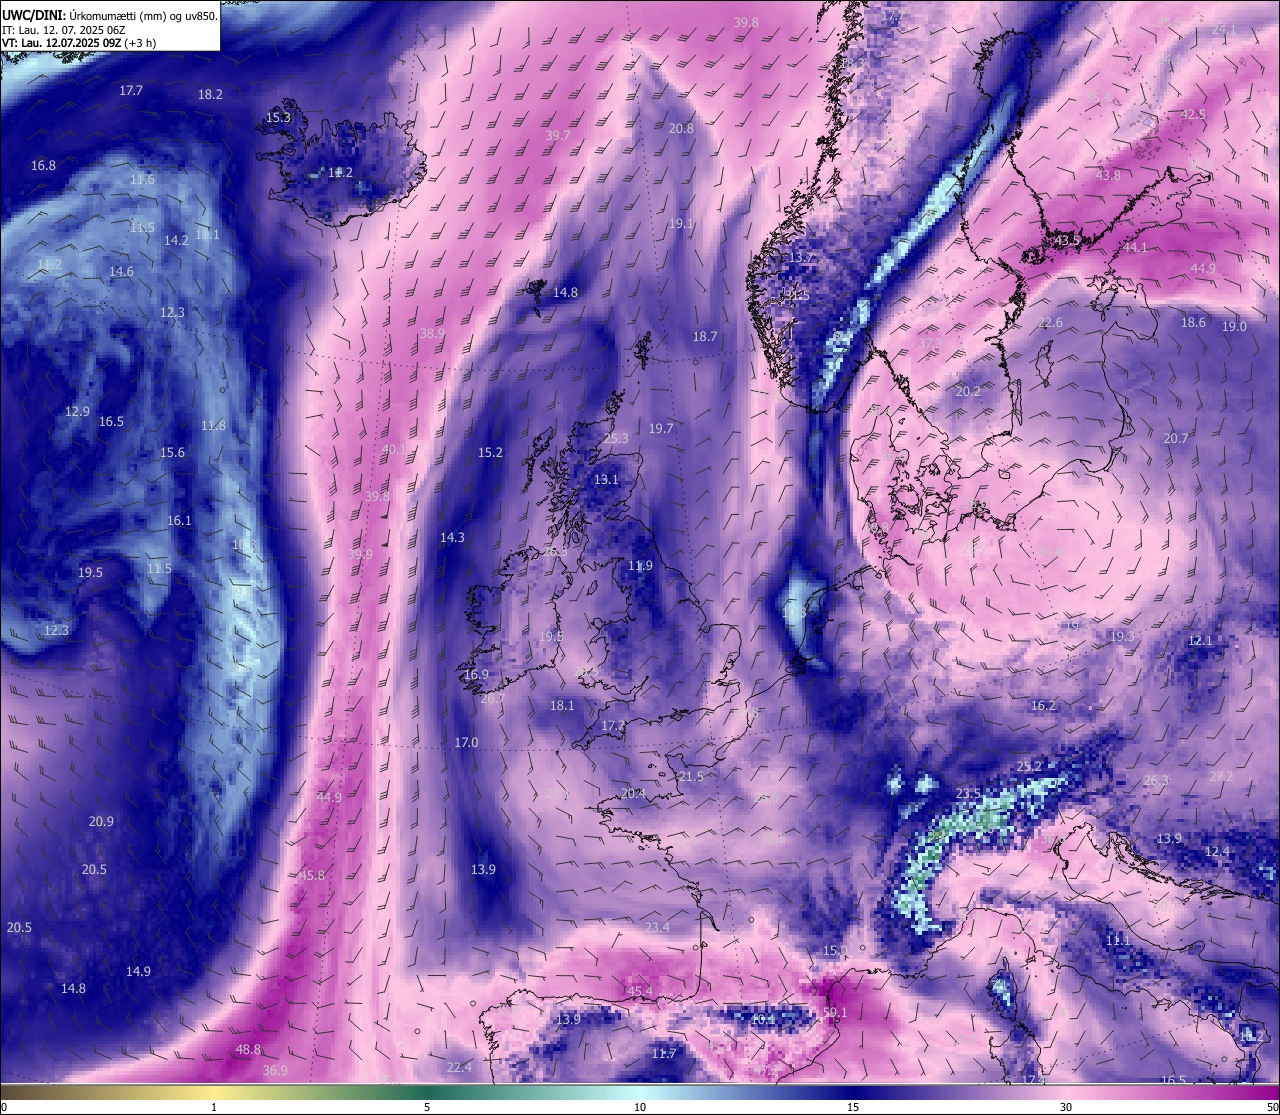This screenshot has height=1115, width=1280.
Task: Click the UWC/DINI Úrkomumætti title text
Action: 110,16
